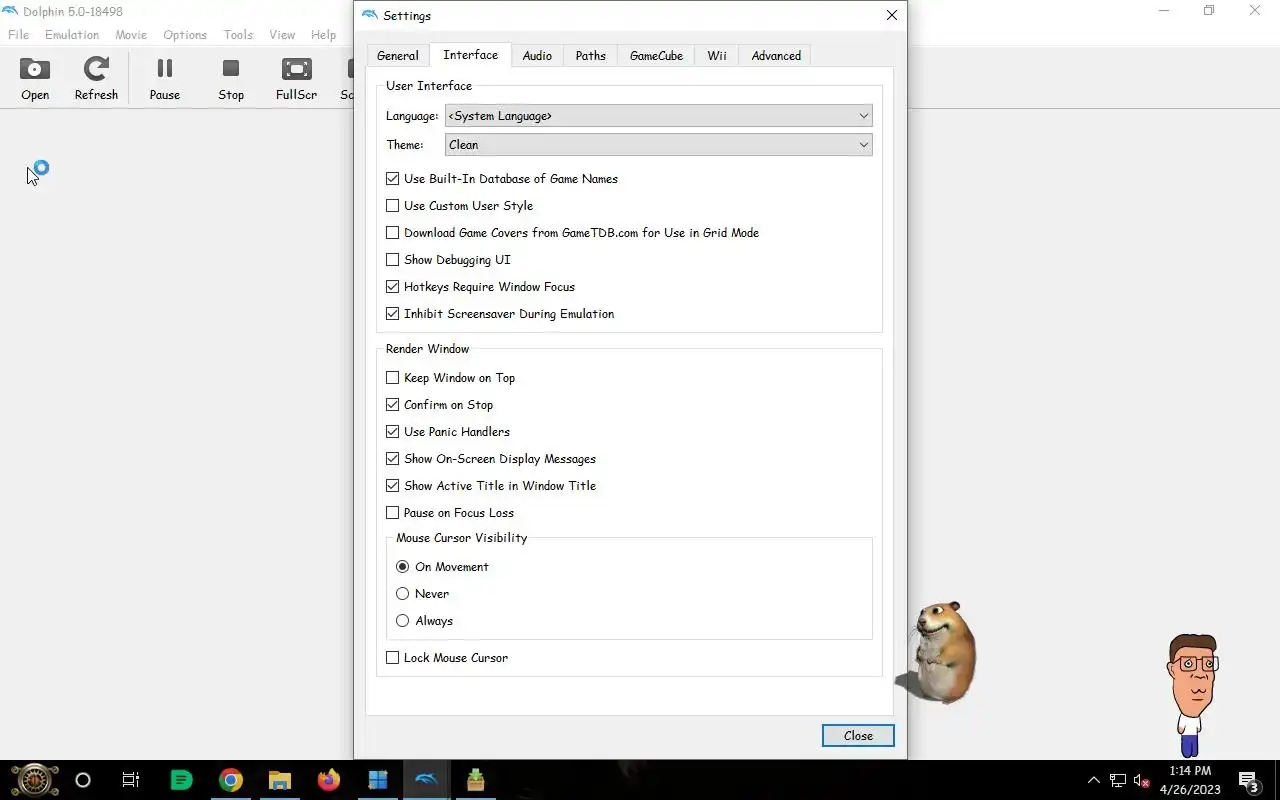Image resolution: width=1280 pixels, height=800 pixels.
Task: Open the Help menu
Action: (323, 35)
